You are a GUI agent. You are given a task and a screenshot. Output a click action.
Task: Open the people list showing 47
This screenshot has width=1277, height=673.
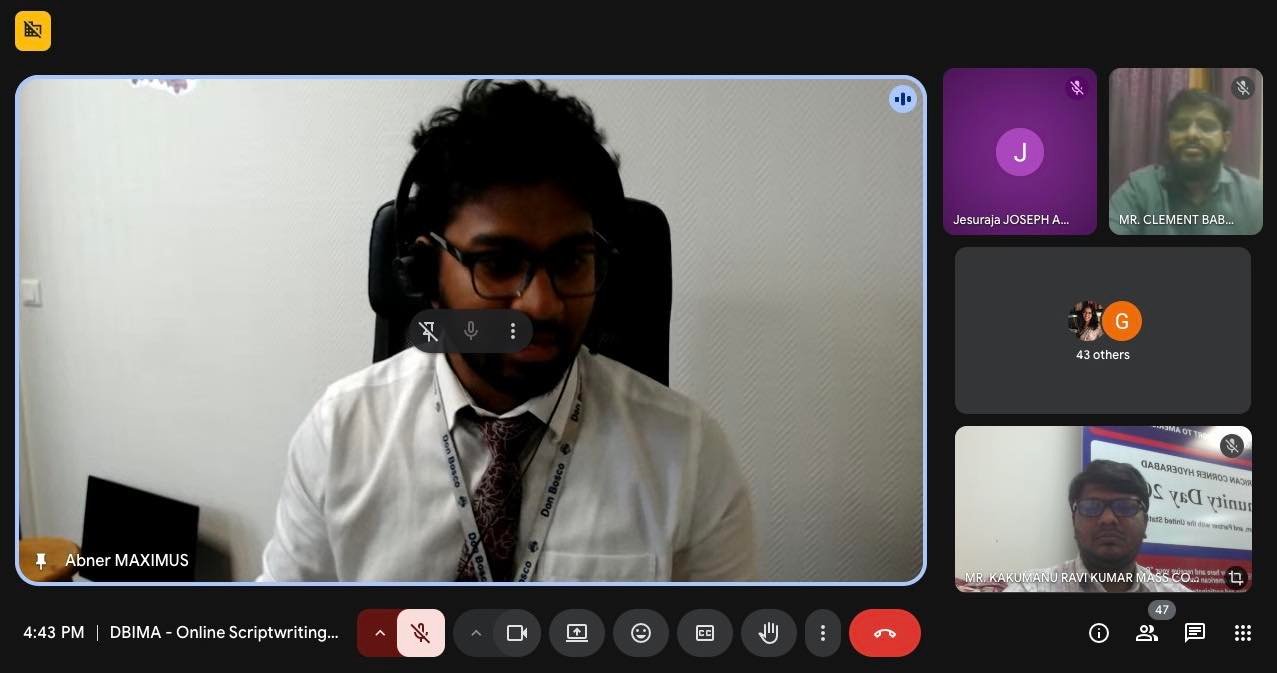(1146, 633)
